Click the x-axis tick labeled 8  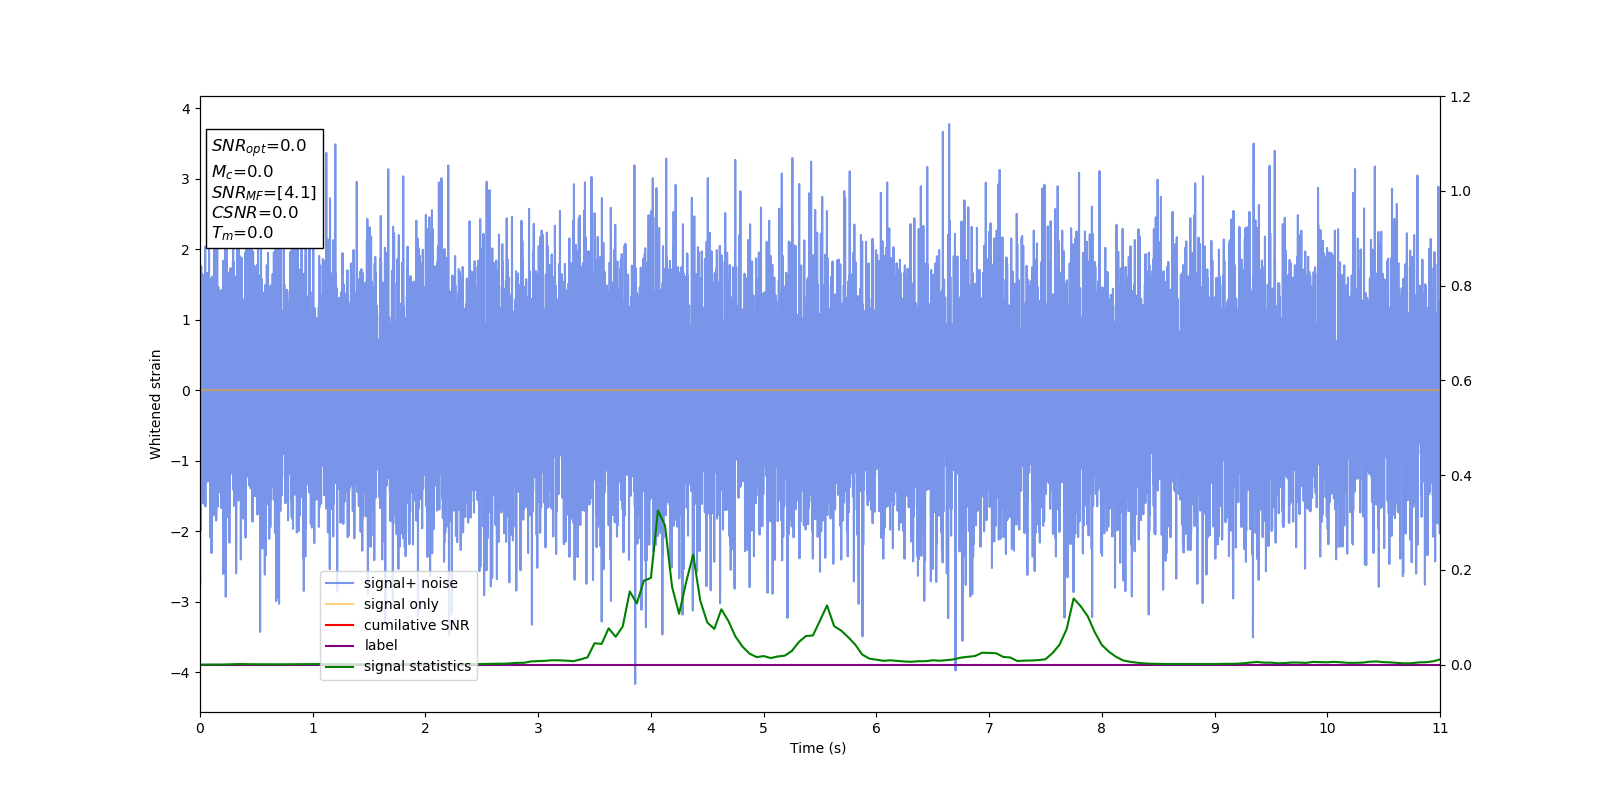point(1102,728)
